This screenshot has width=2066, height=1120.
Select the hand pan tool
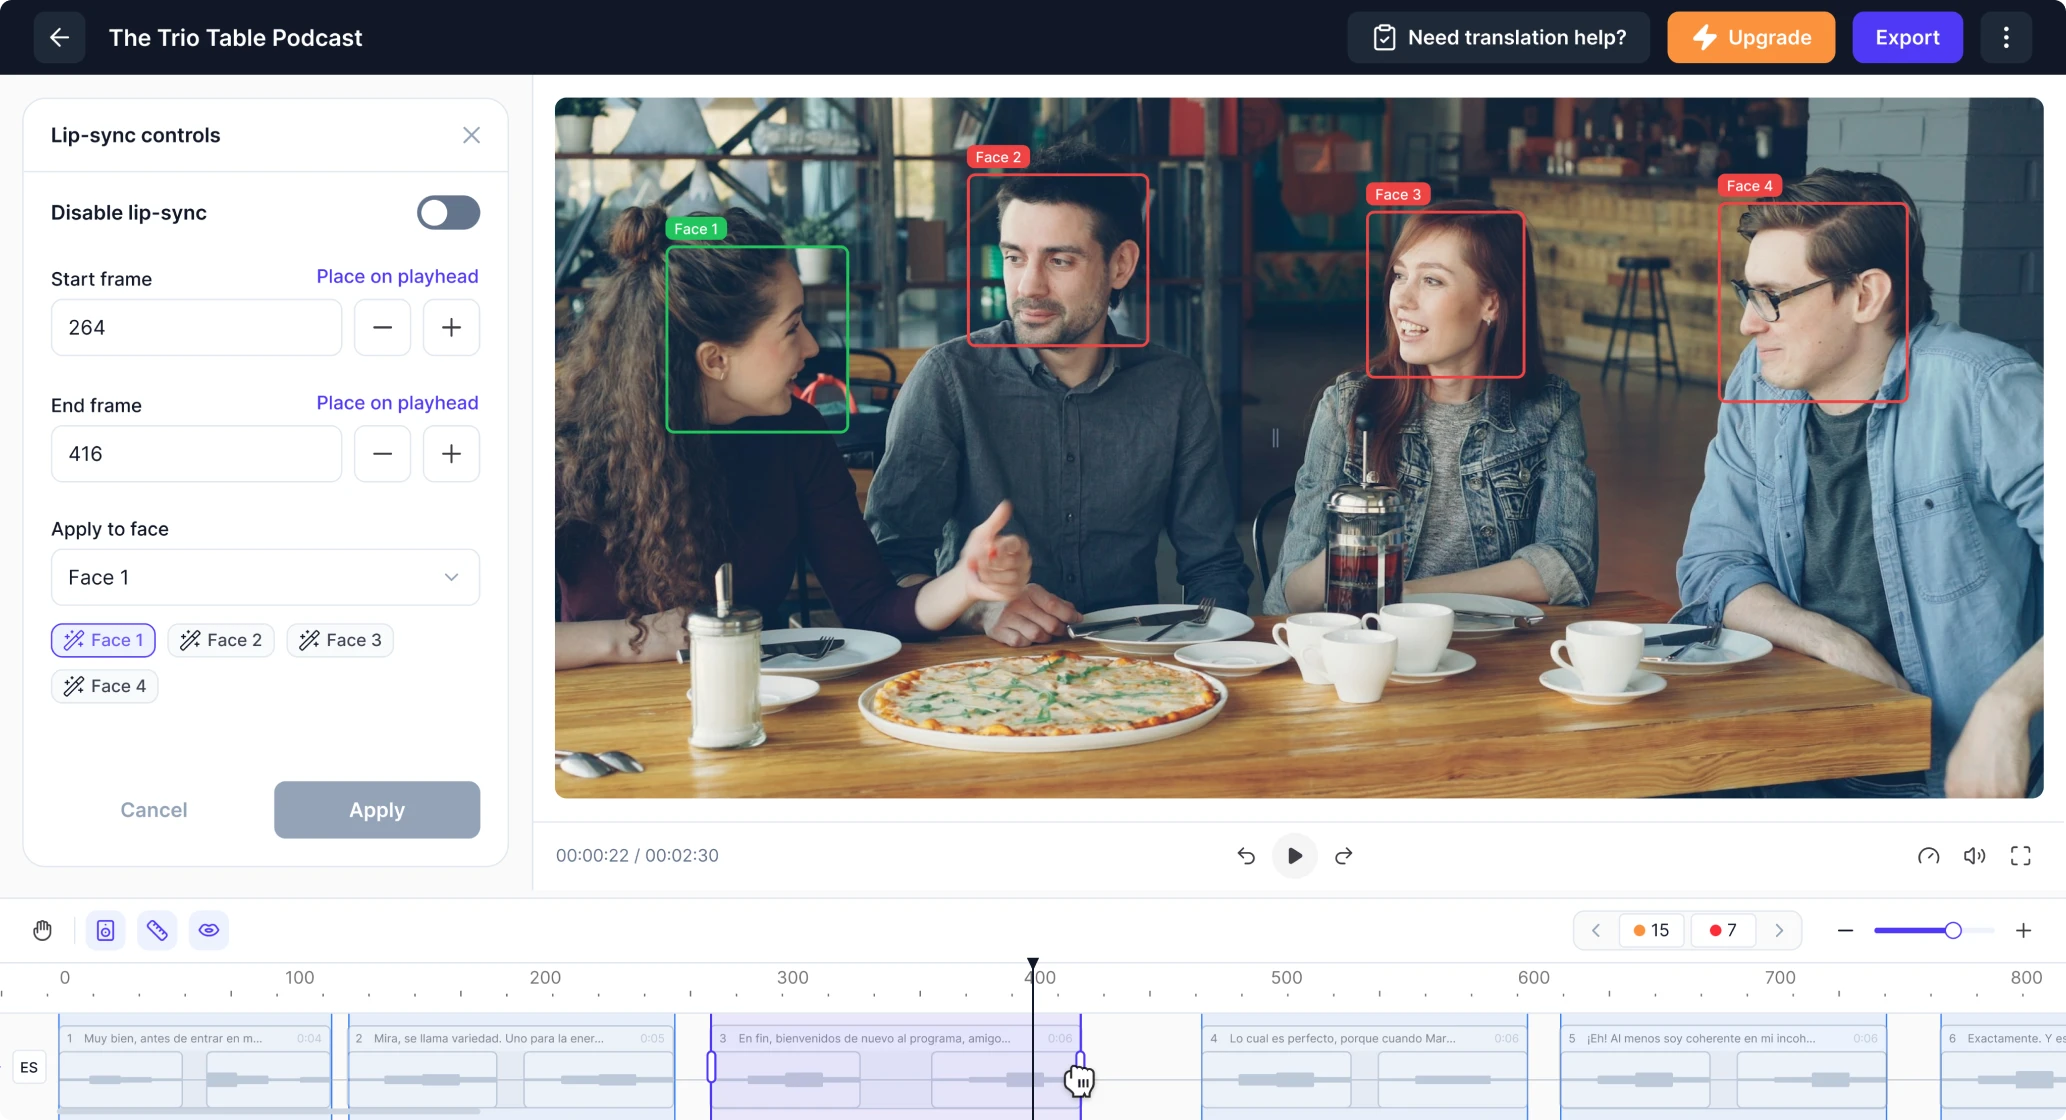[x=42, y=930]
